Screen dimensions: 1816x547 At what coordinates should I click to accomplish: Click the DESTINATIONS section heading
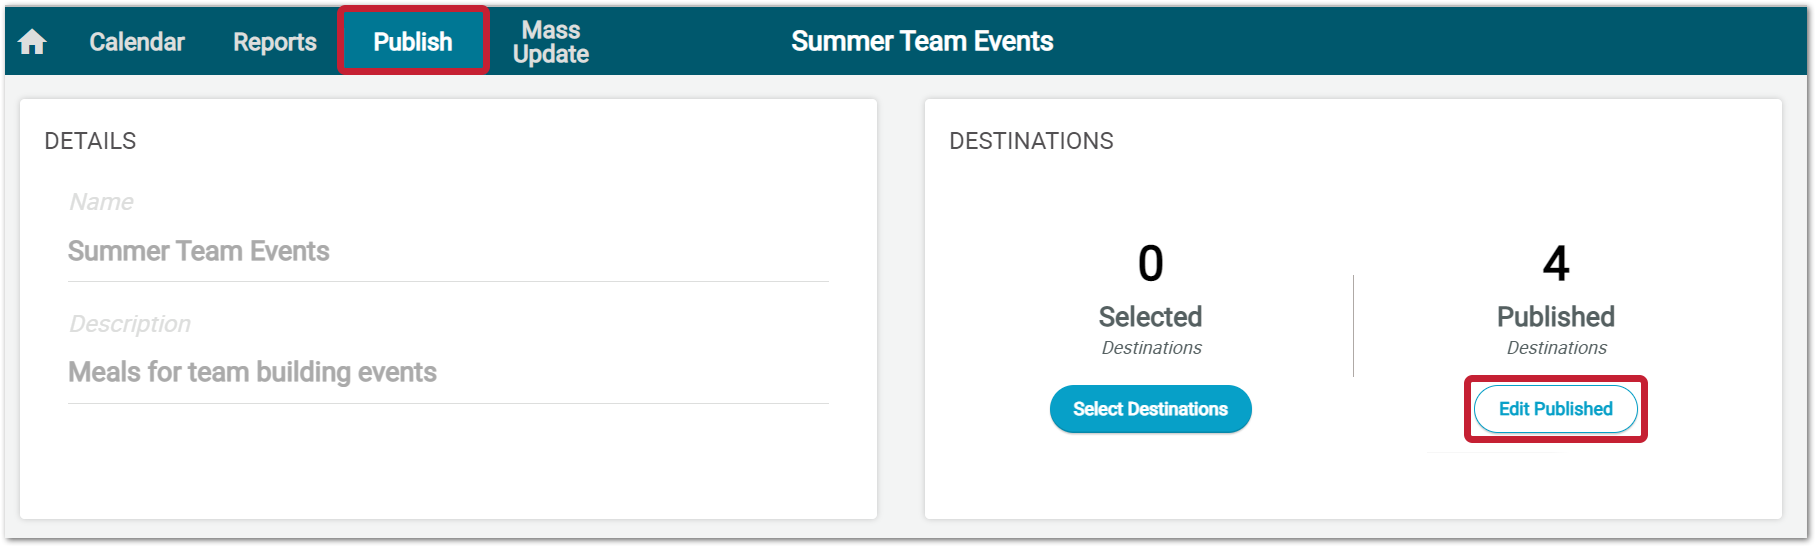tap(1031, 141)
